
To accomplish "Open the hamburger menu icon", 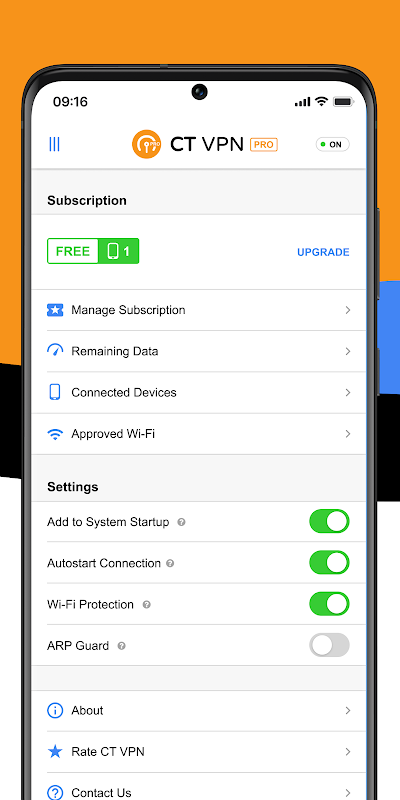I will (x=54, y=144).
